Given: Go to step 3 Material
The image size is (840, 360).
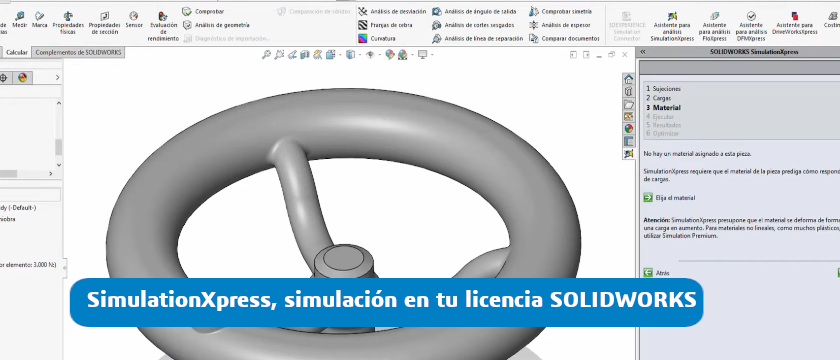Looking at the screenshot, I should (x=663, y=108).
